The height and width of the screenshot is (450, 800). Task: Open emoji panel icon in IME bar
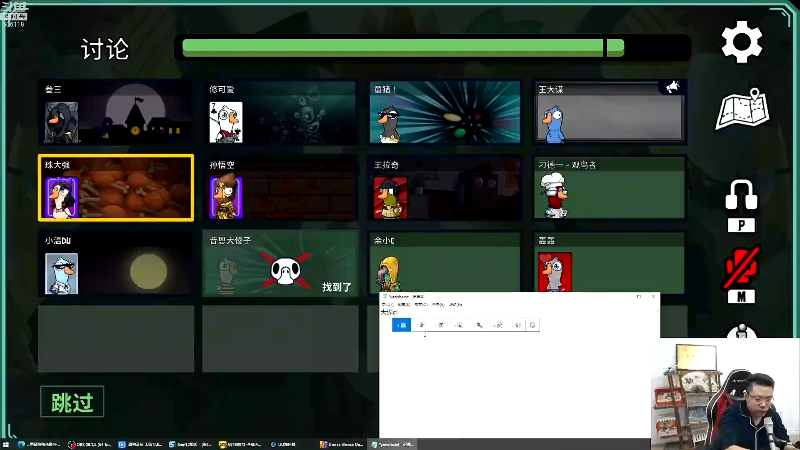tap(533, 325)
